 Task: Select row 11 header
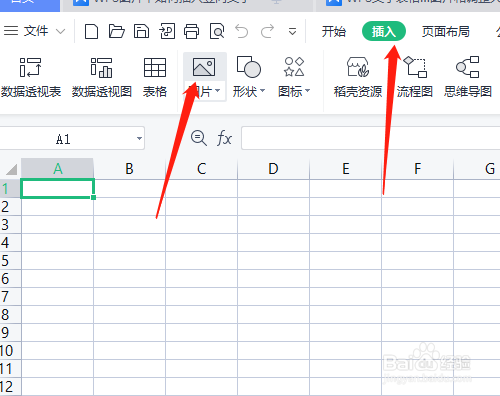pos(10,369)
